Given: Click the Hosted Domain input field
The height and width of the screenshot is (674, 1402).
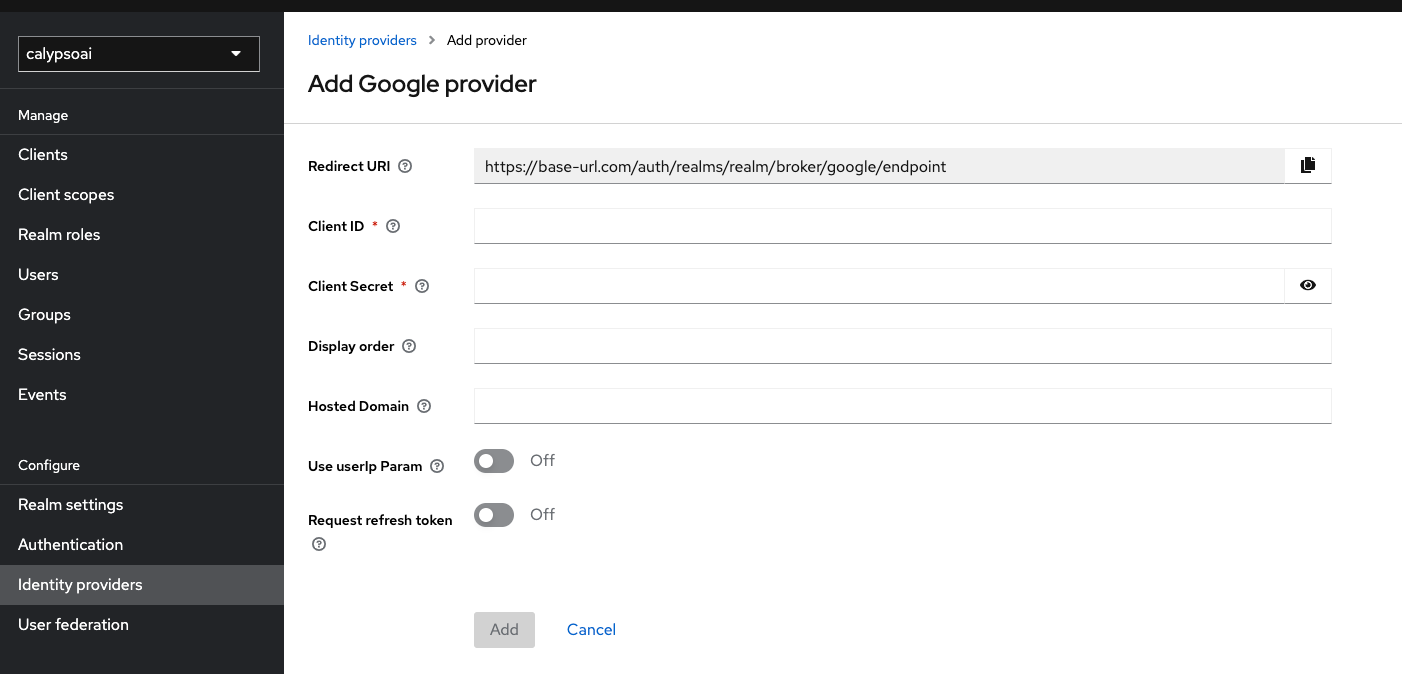Looking at the screenshot, I should click(x=902, y=406).
